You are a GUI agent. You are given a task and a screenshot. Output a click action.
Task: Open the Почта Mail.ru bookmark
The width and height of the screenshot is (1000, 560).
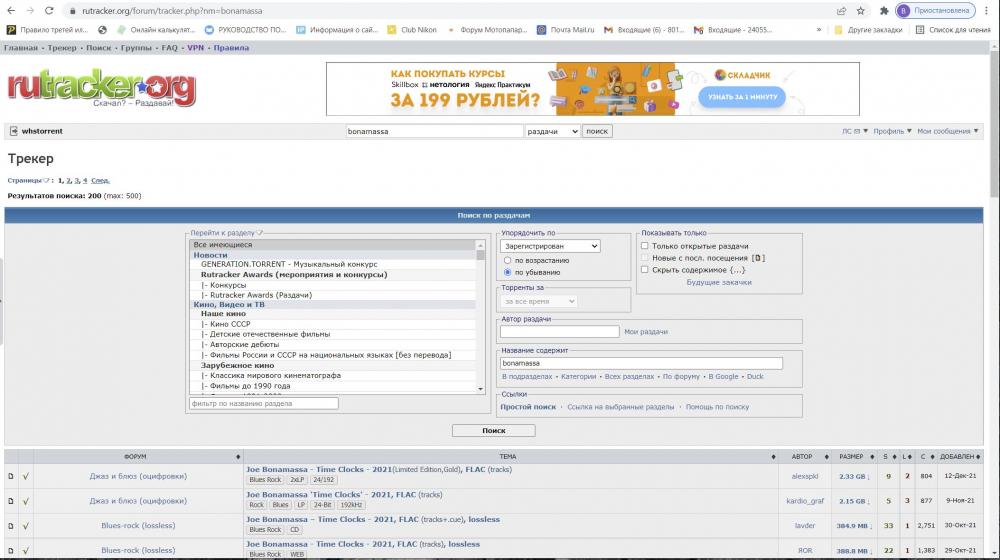(x=566, y=29)
